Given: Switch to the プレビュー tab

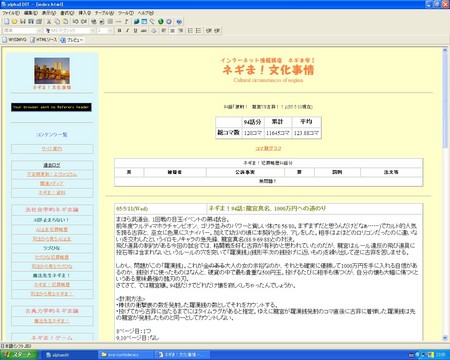Looking at the screenshot, I should point(72,40).
